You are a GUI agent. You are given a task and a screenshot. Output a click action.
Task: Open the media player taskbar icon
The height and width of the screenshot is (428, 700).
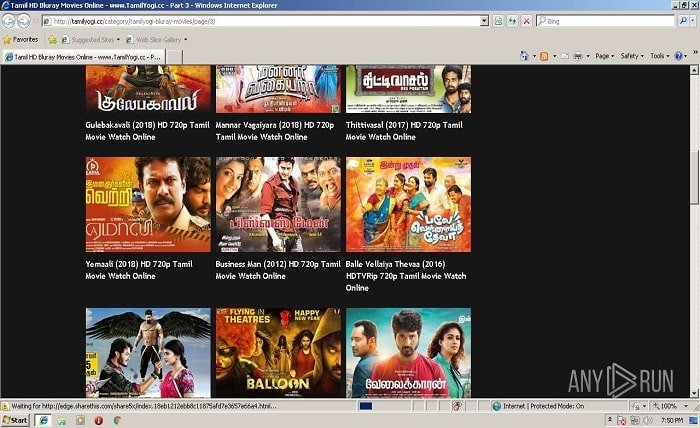point(80,420)
